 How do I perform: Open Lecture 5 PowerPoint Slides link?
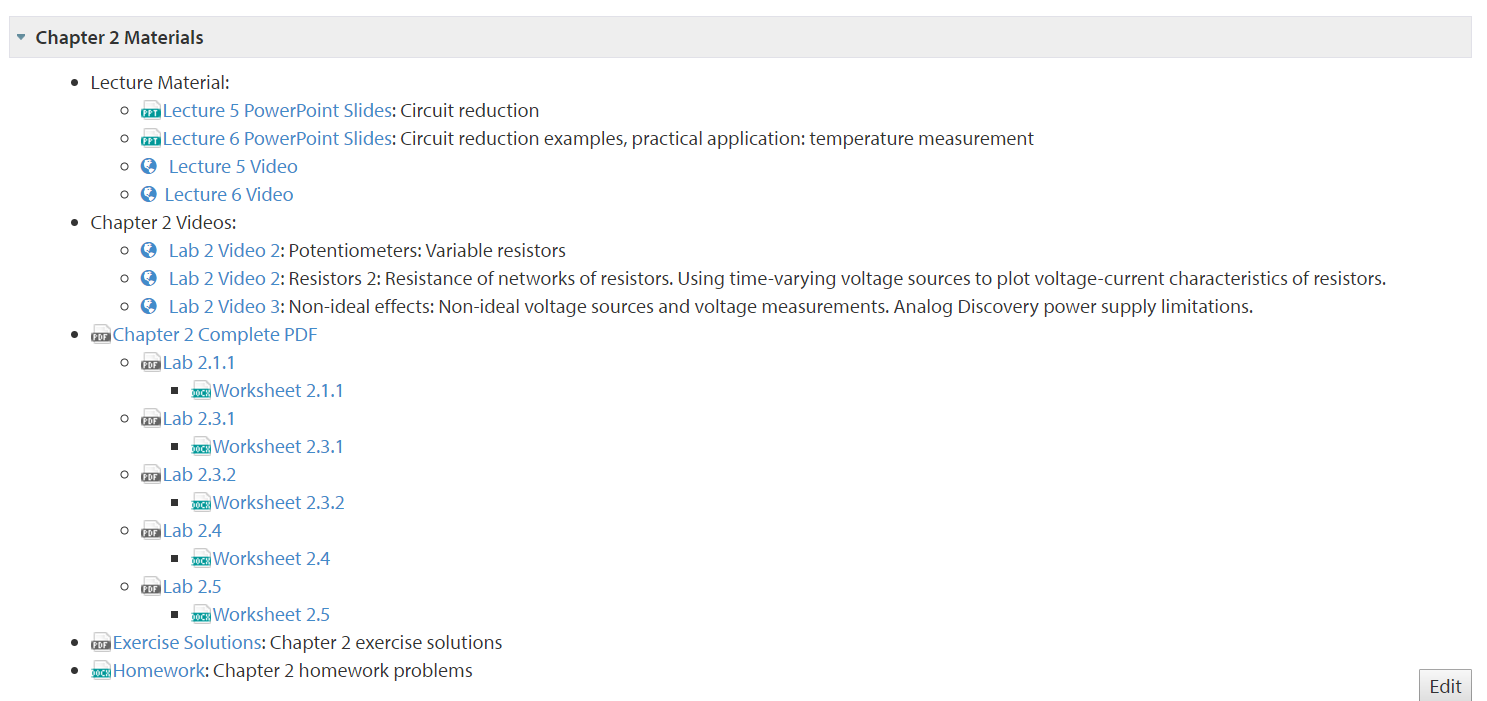[277, 110]
